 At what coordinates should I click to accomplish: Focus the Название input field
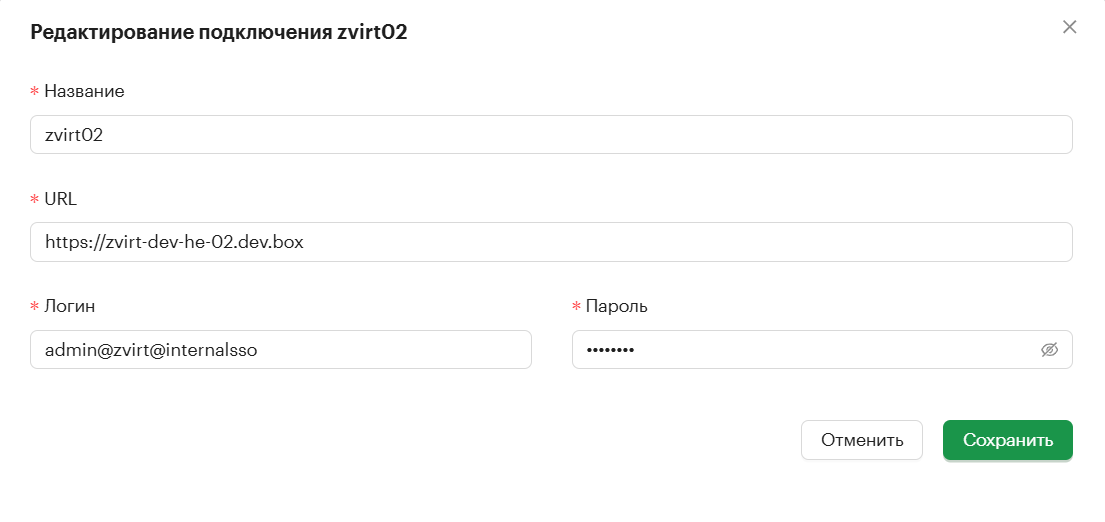551,135
